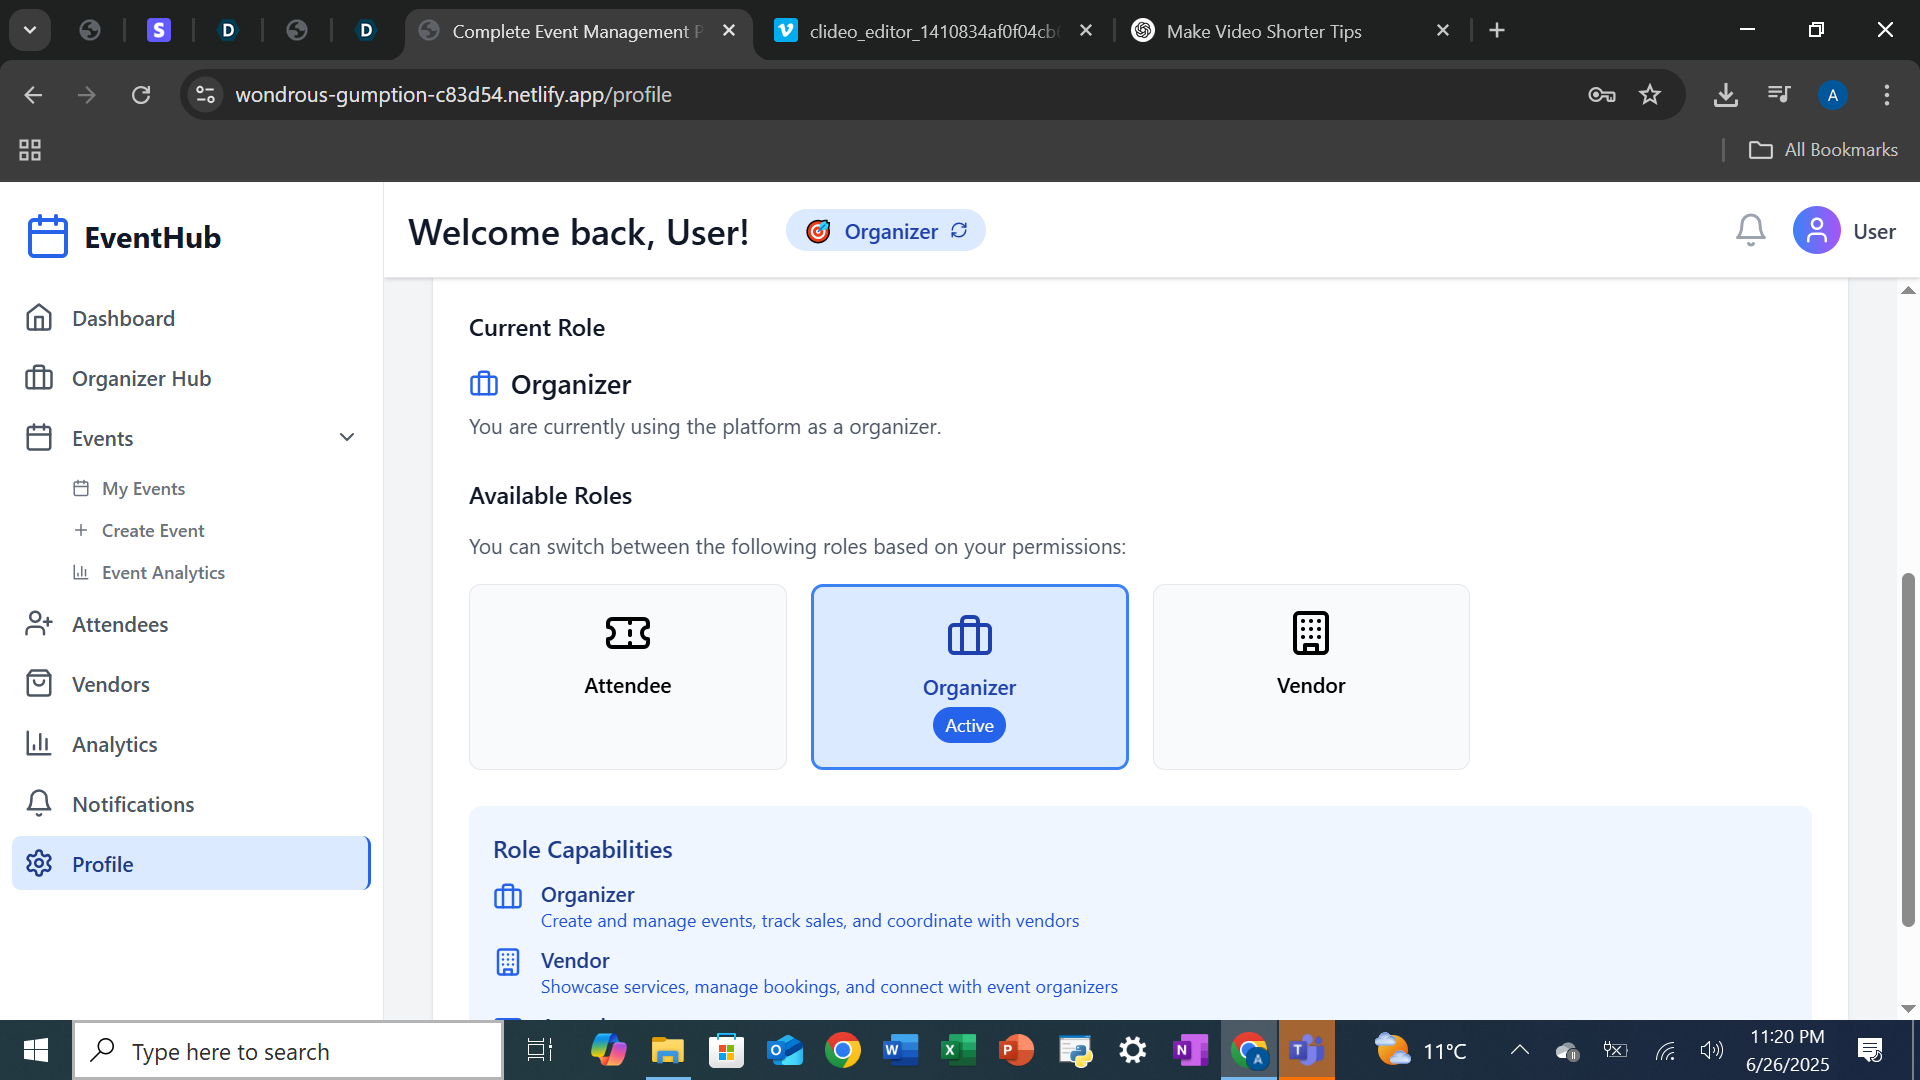1920x1080 pixels.
Task: Open the Create Event link
Action: point(152,531)
